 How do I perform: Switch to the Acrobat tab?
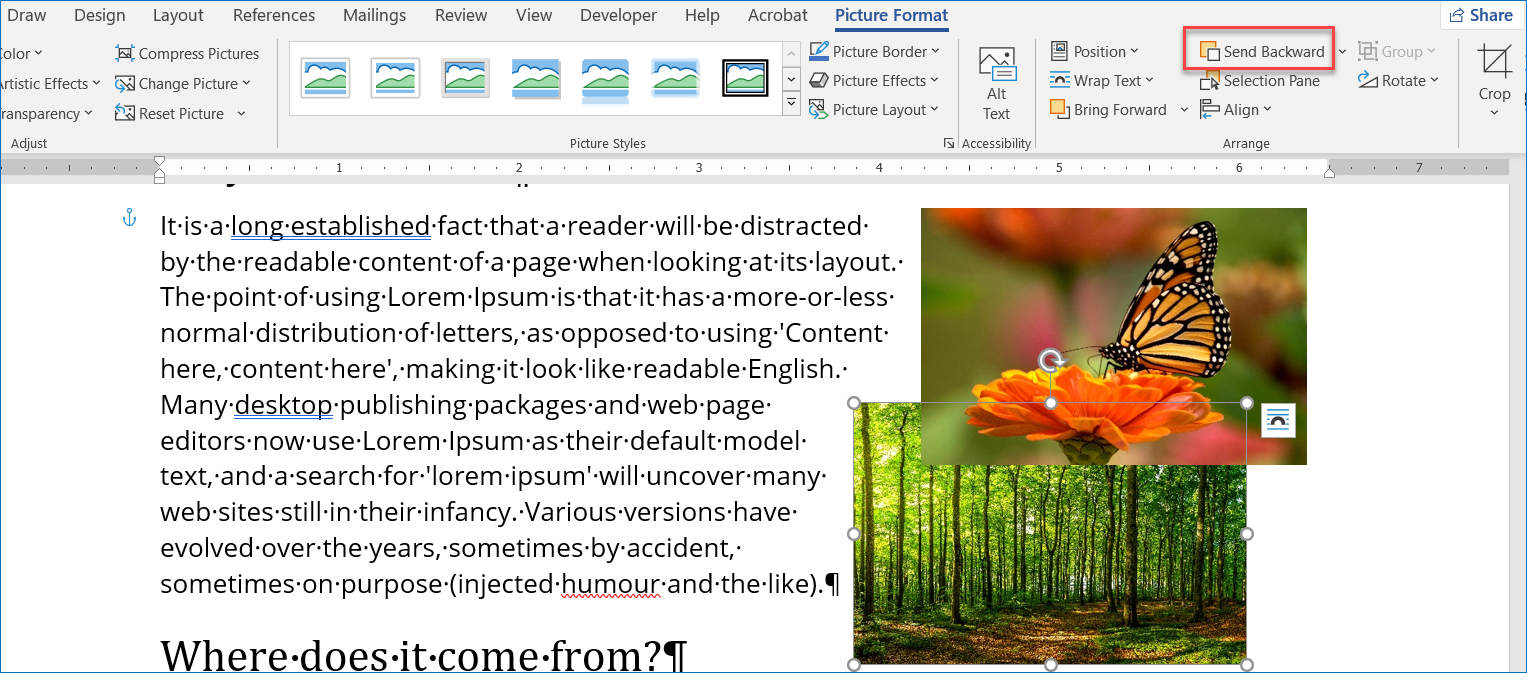click(778, 15)
